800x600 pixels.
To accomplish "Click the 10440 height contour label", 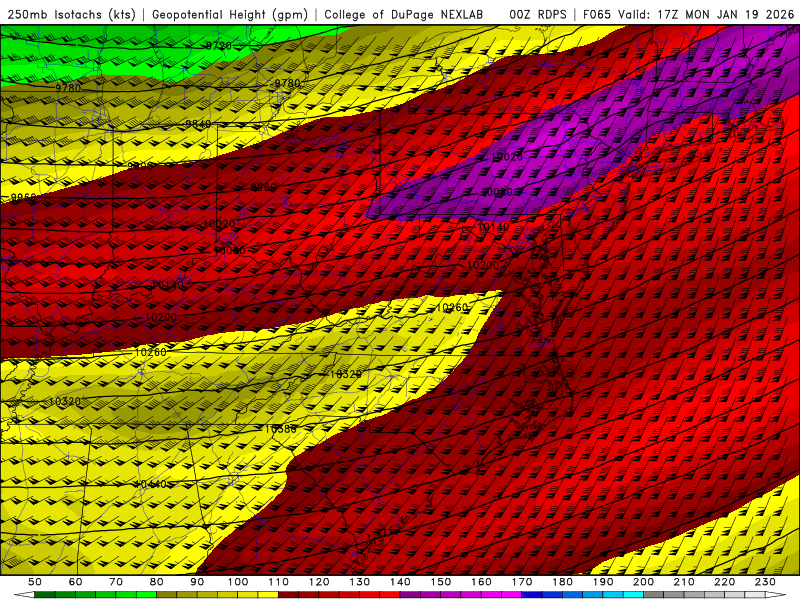I will point(151,484).
